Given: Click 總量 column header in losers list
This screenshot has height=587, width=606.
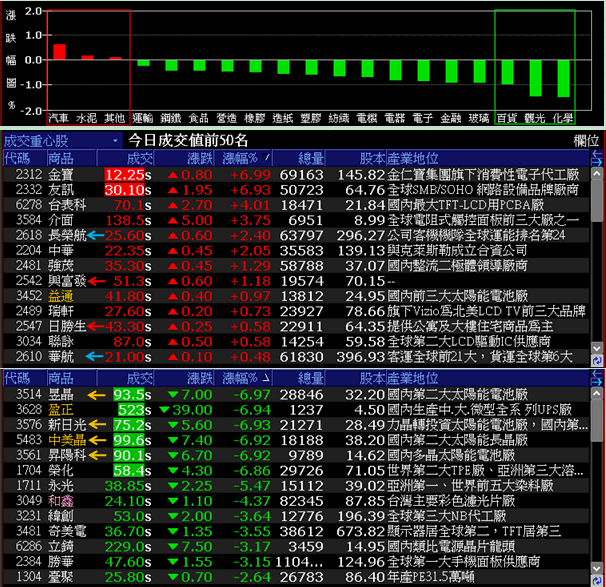Looking at the screenshot, I should (299, 378).
